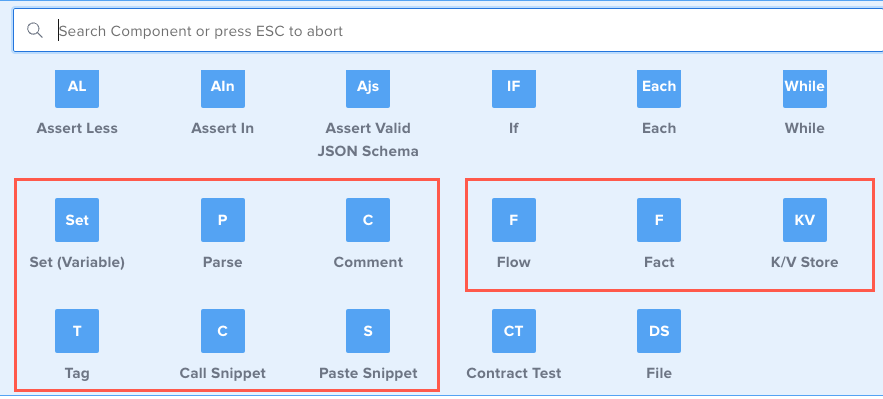Pick the Each loop component
883x399 pixels.
point(659,88)
